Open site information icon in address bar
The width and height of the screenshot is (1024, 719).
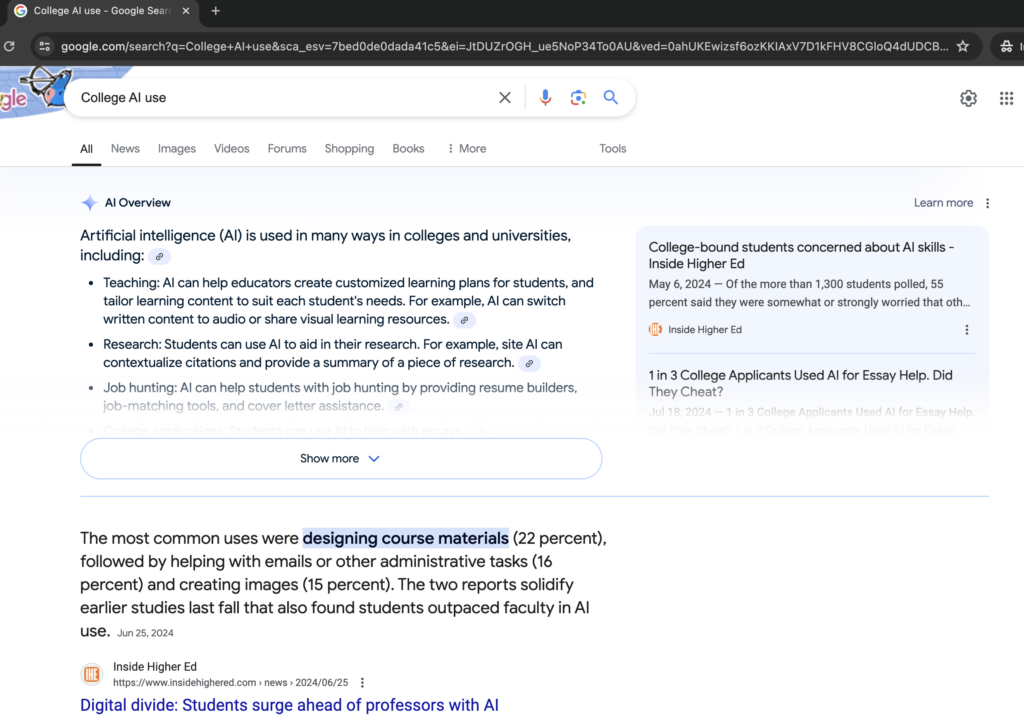[x=44, y=46]
